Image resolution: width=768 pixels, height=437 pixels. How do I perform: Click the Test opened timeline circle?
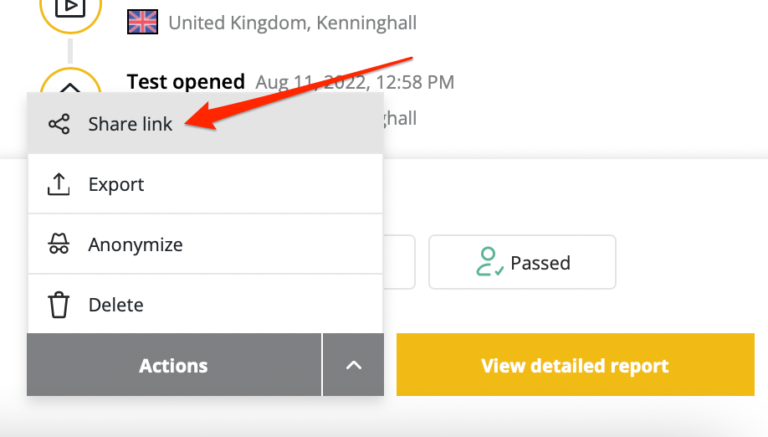point(70,81)
